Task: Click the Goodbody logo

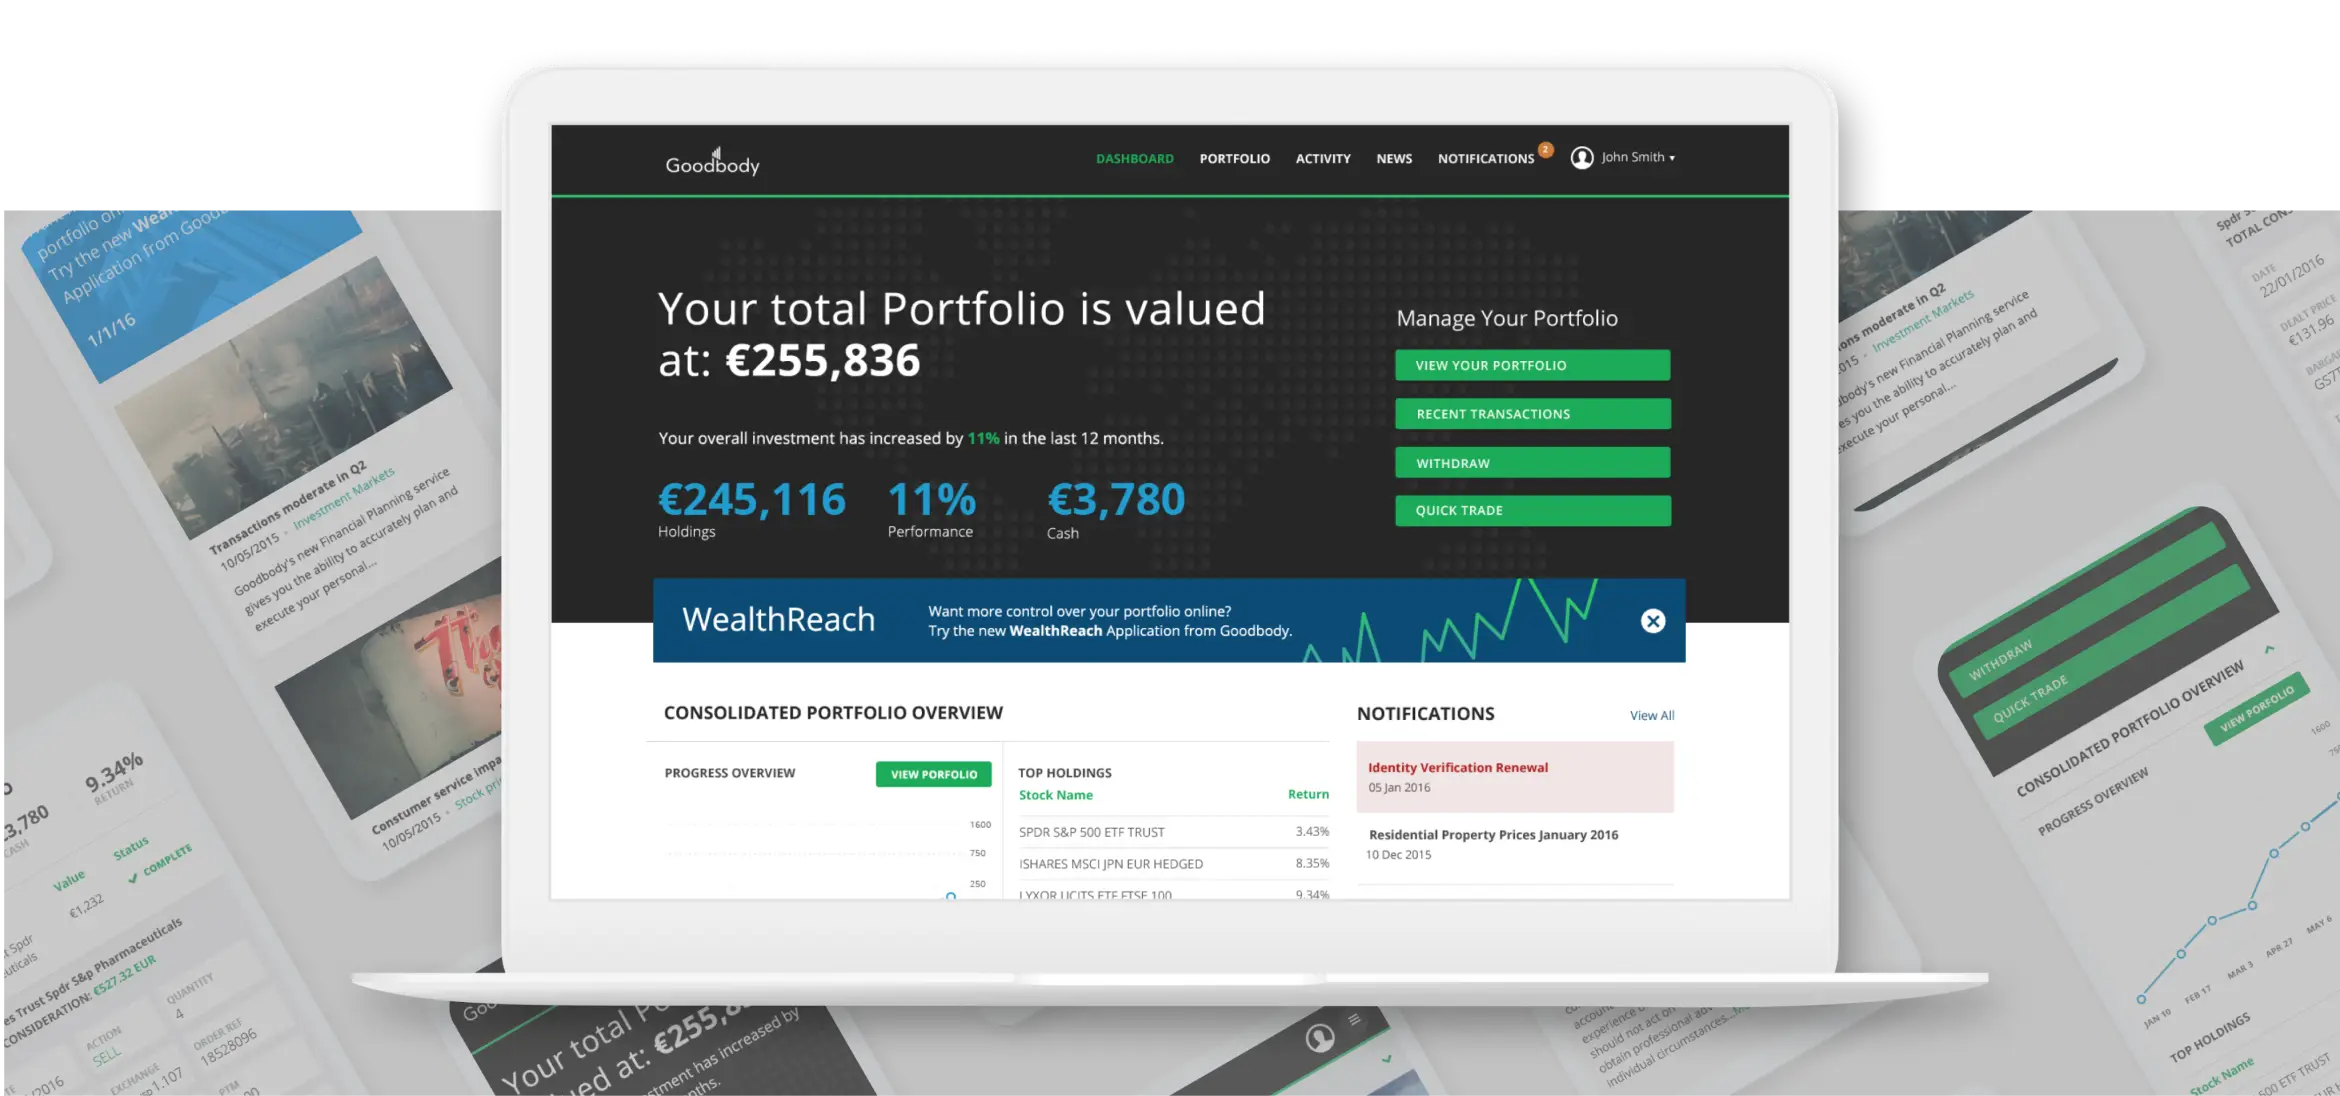Action: tap(712, 163)
